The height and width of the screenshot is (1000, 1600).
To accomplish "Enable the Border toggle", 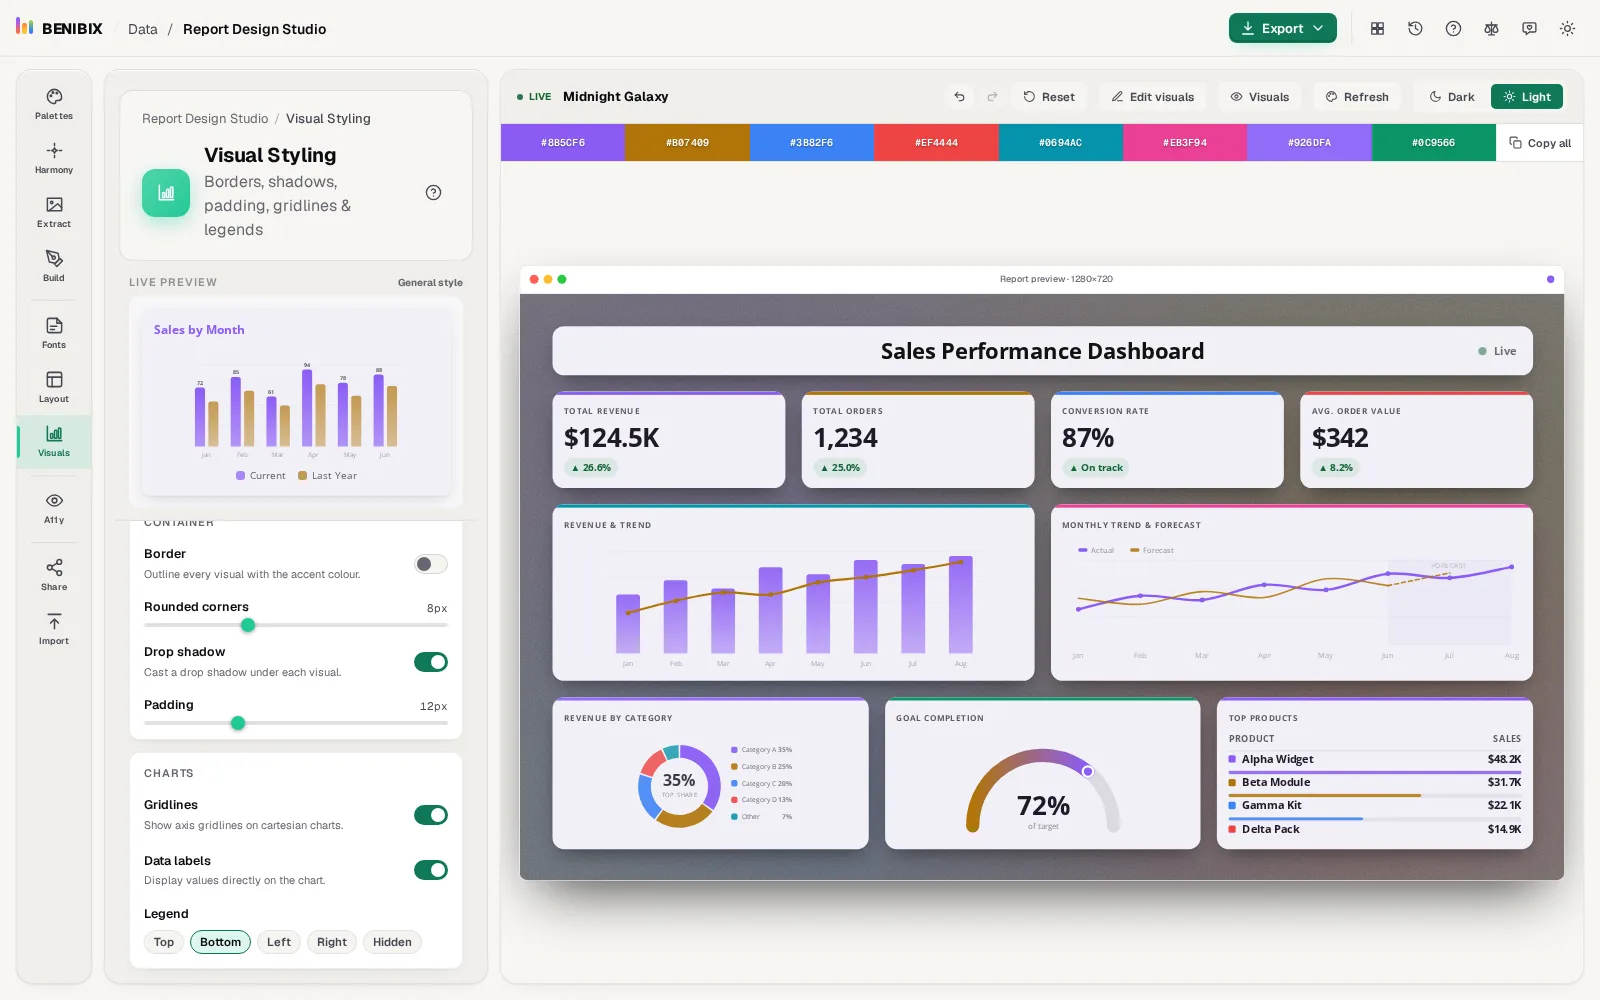I will point(431,564).
